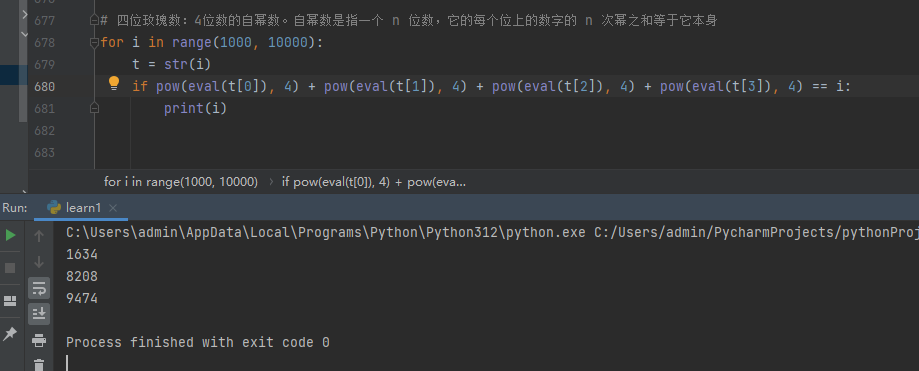Clear console with the trash icon
This screenshot has width=919, height=371.
tap(39, 365)
